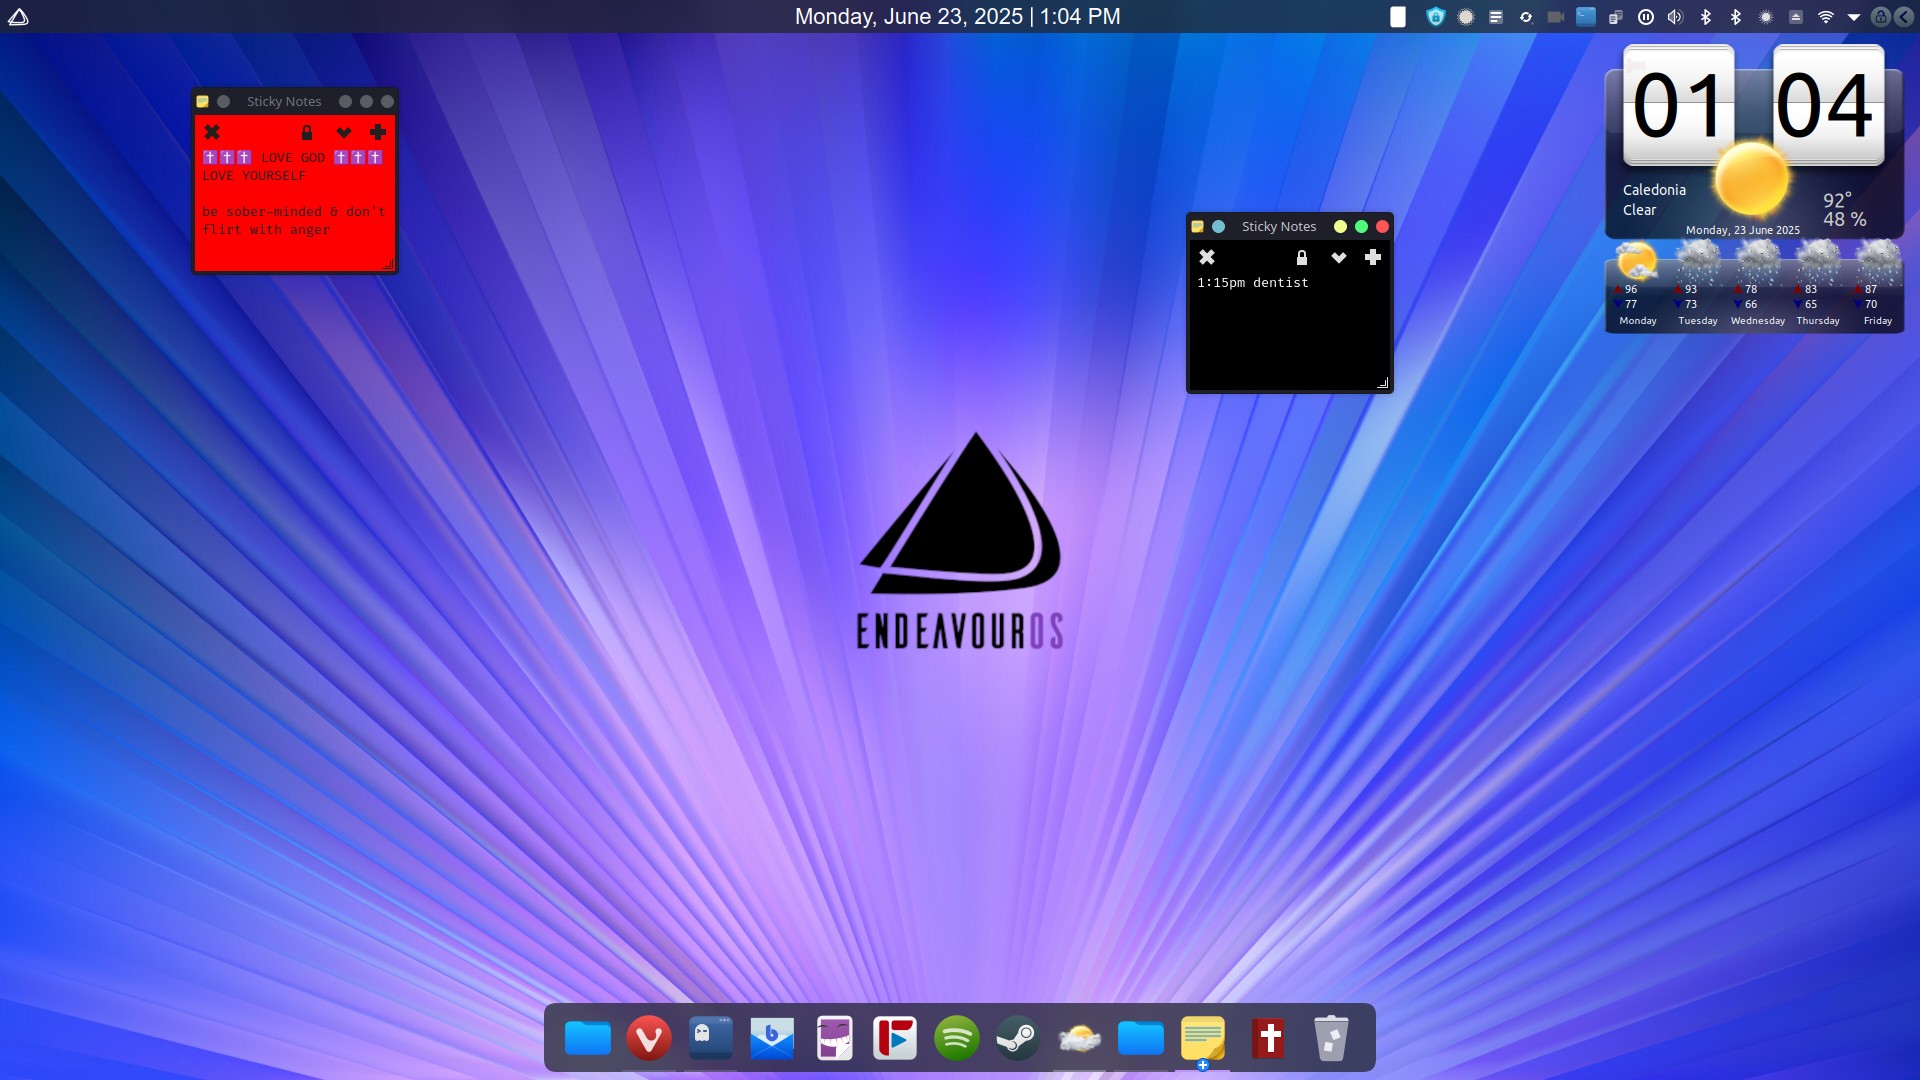This screenshot has width=1920, height=1080.
Task: Open Steam from the dock
Action: tap(1017, 1038)
